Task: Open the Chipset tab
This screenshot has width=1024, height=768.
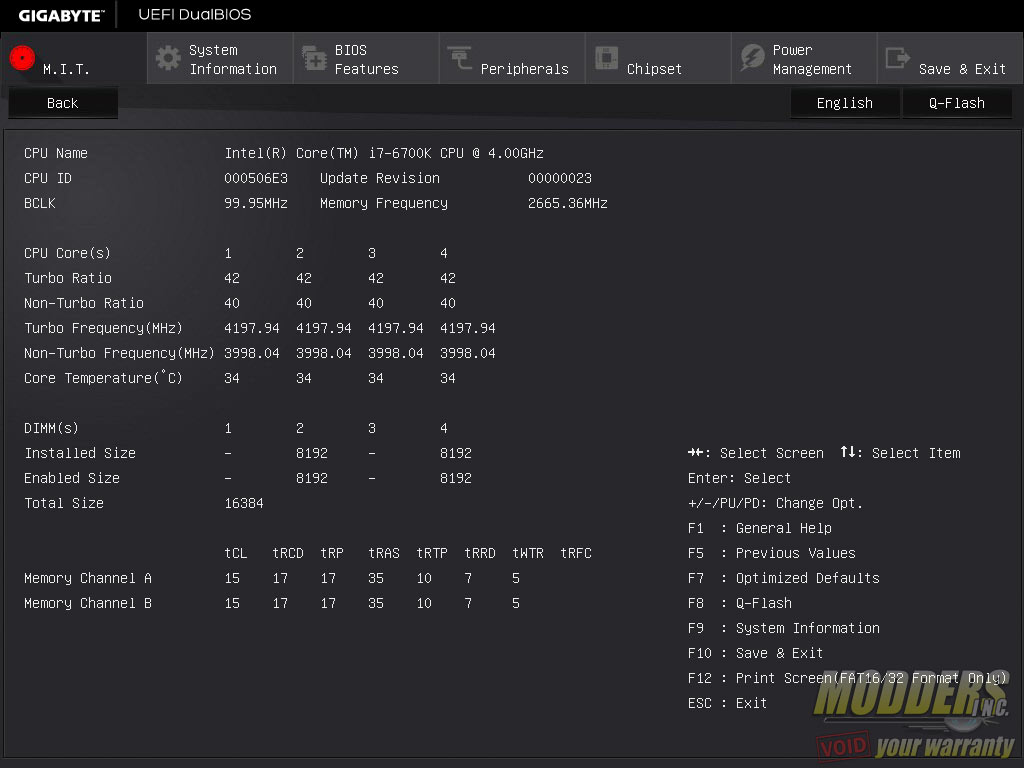Action: click(658, 58)
